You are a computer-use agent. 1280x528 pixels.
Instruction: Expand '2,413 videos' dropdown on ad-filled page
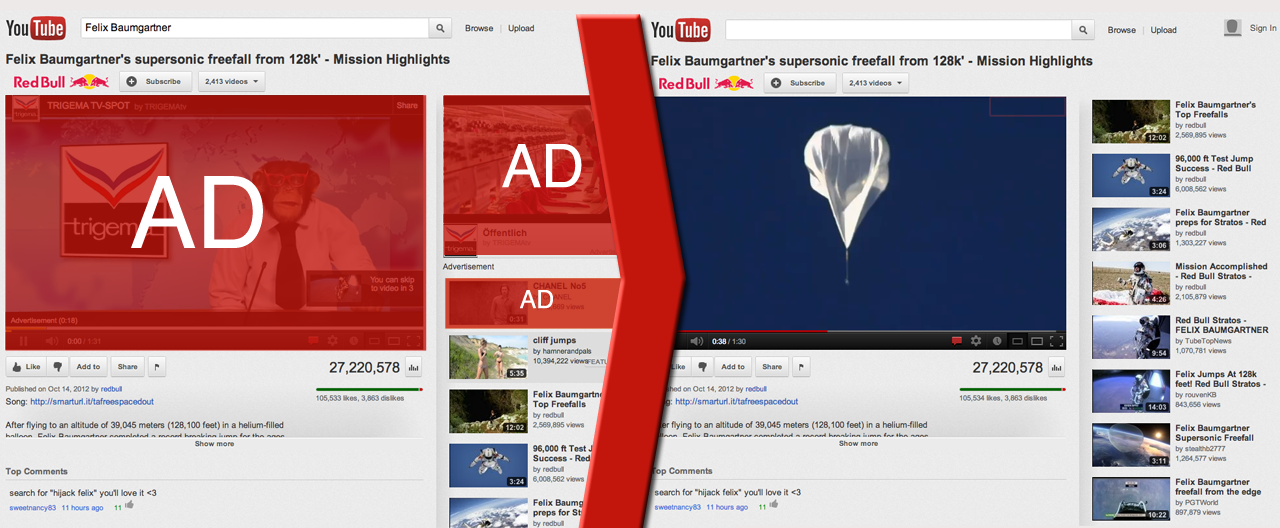pos(232,82)
